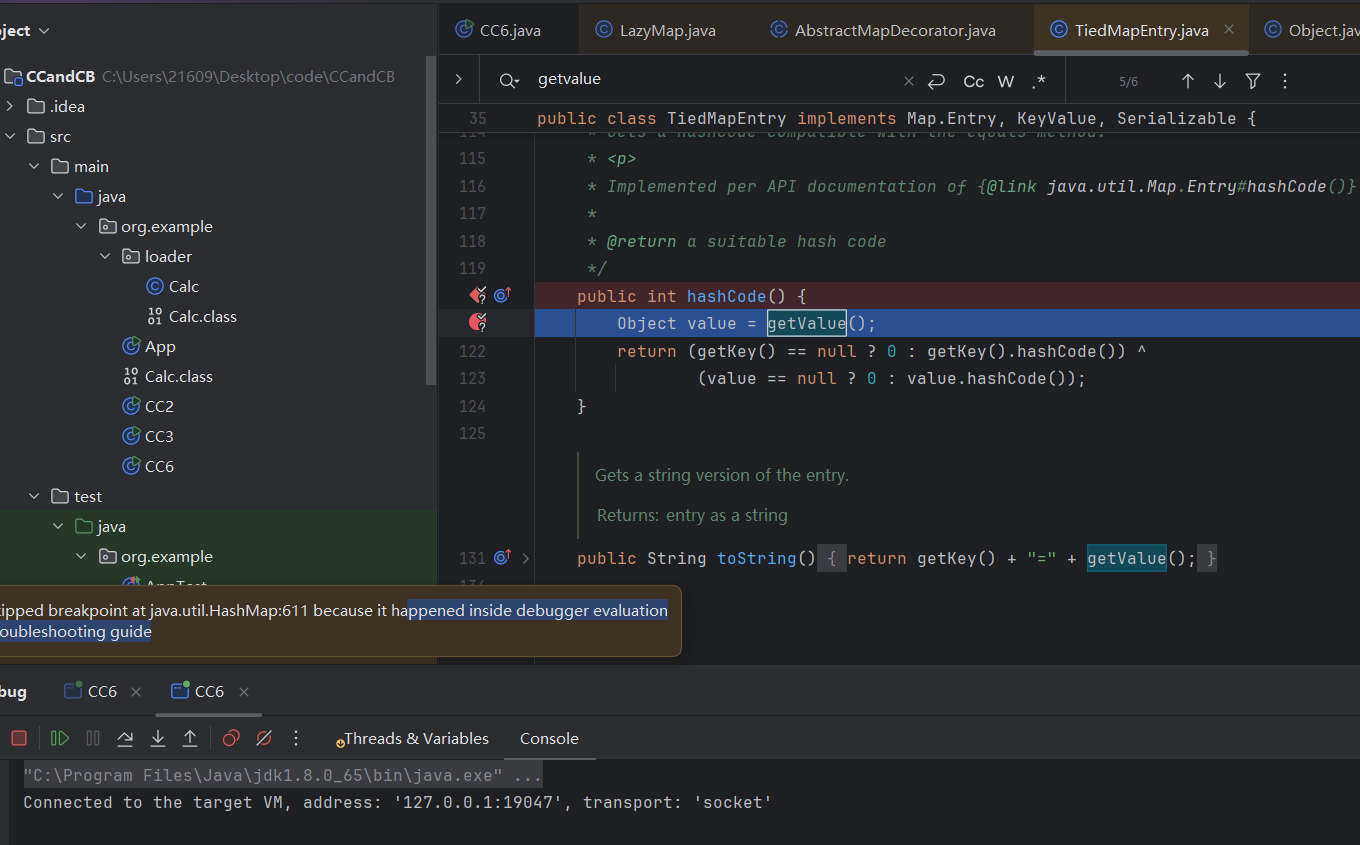Close the second CC6 debug session tab
1360x845 pixels.
[x=244, y=692]
